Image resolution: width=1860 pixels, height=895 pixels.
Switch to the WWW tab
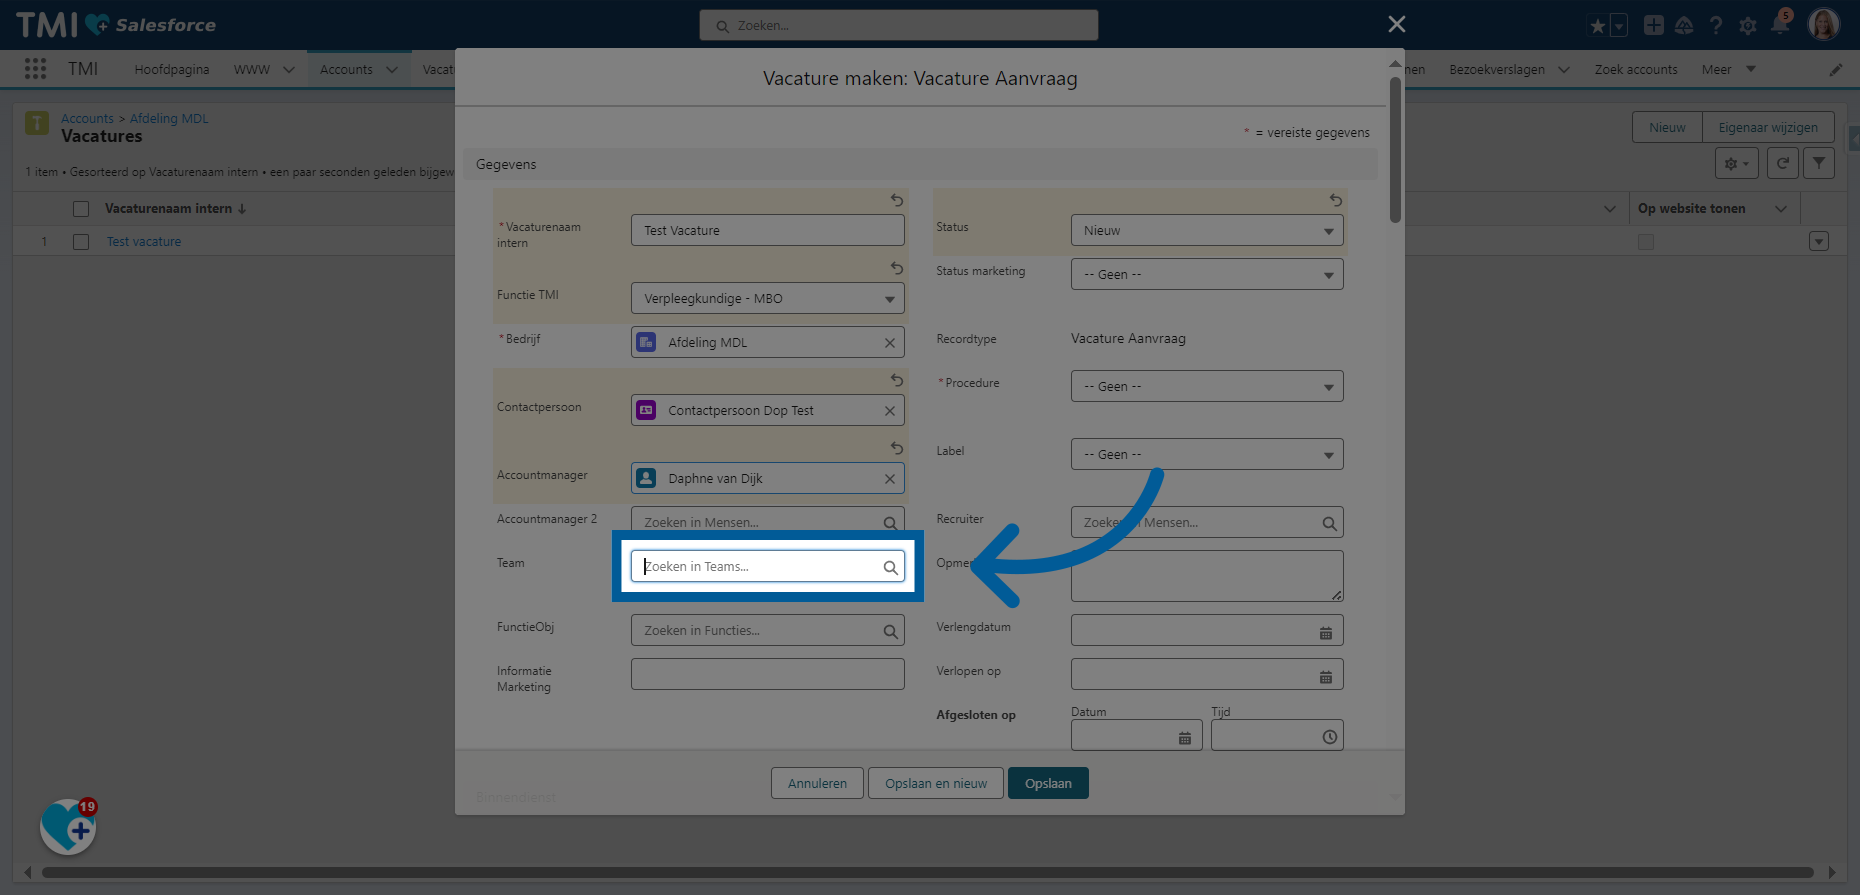(x=252, y=70)
